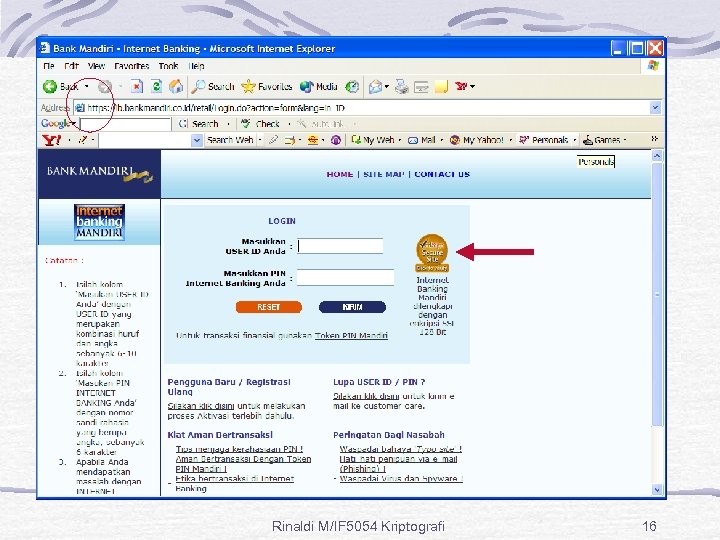Click Silakan klik disini under Pengguna Baru
This screenshot has width=720, height=540.
(201, 406)
